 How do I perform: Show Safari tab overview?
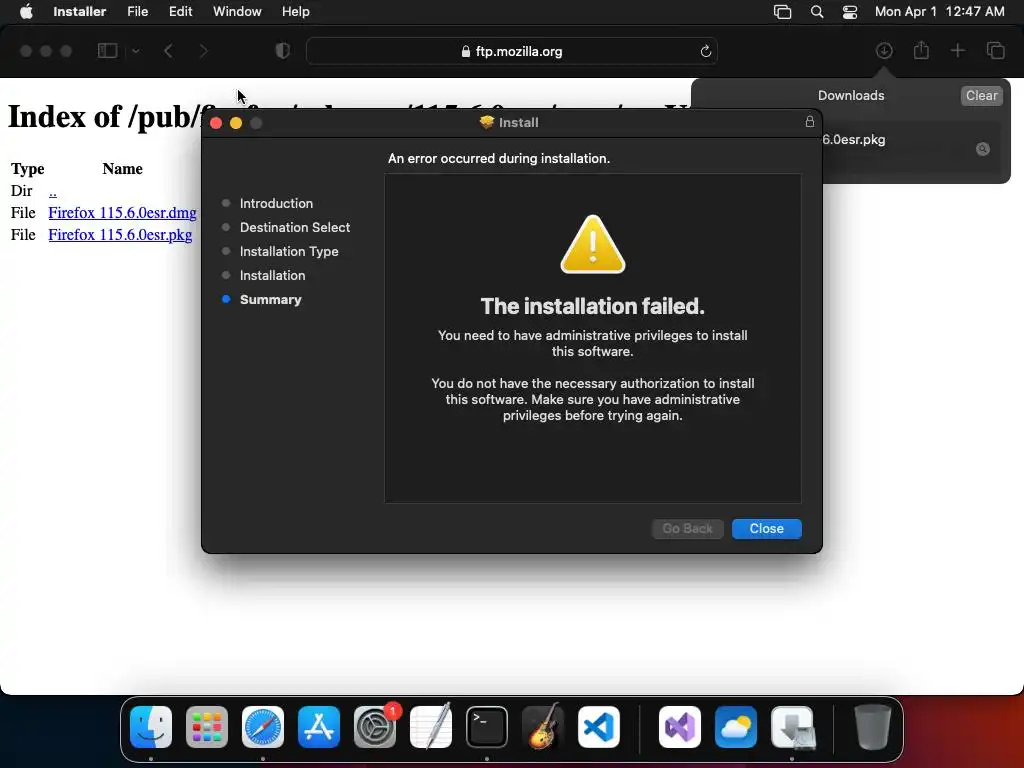click(995, 50)
